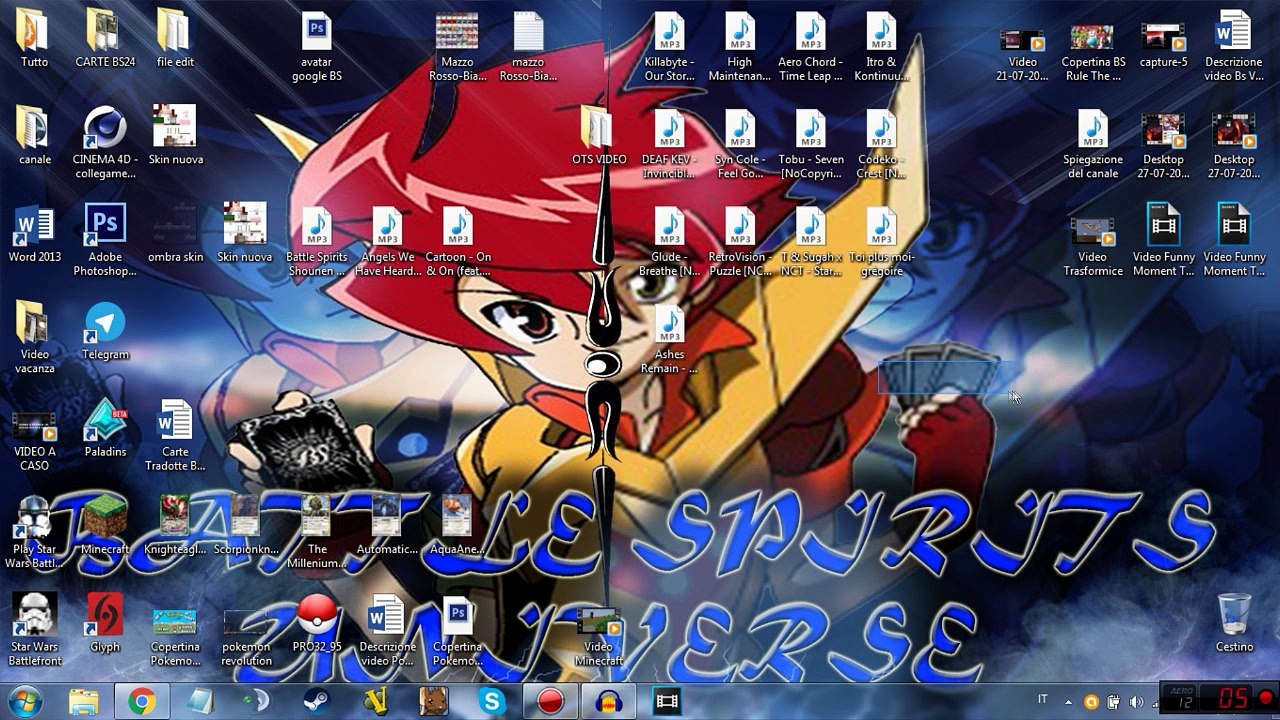Select the 'Aero Chord - Time Leap' MP3
Screen dimensions: 1280x720
(810, 32)
